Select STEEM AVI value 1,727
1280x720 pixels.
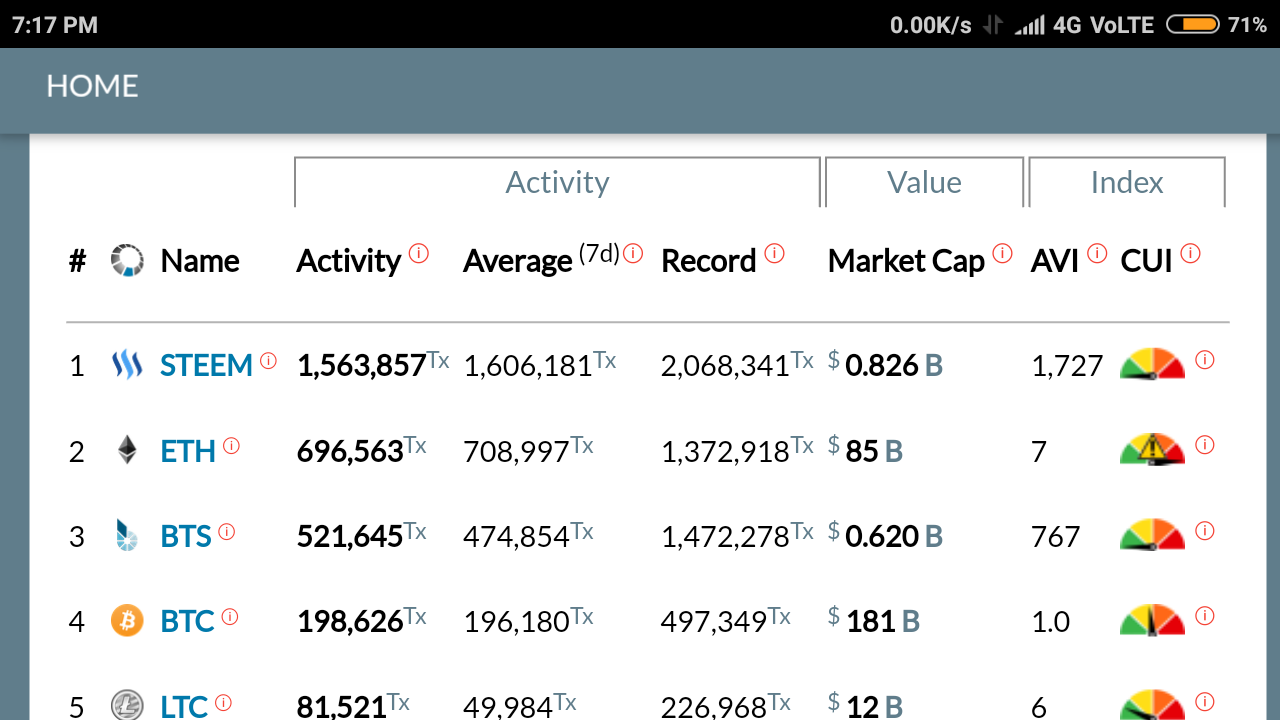pos(1067,366)
